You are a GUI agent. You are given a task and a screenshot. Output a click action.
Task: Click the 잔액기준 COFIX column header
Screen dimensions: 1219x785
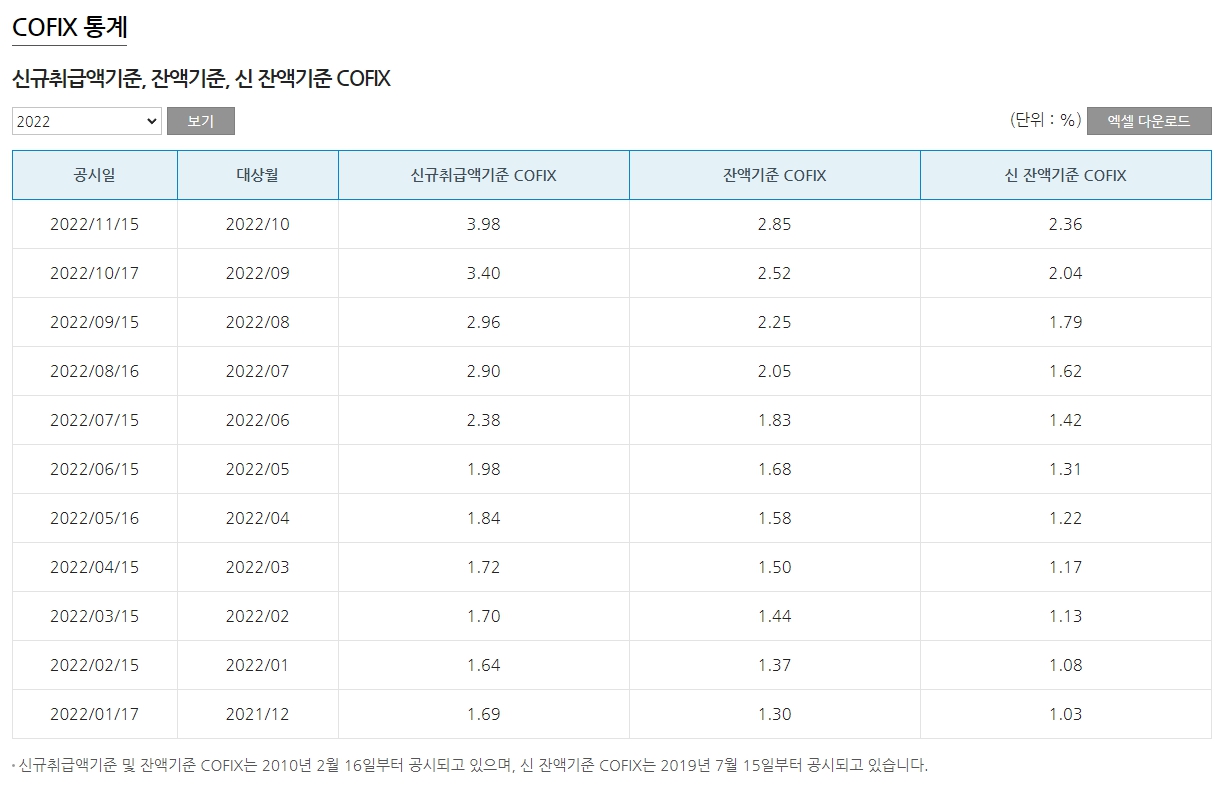[x=774, y=174]
